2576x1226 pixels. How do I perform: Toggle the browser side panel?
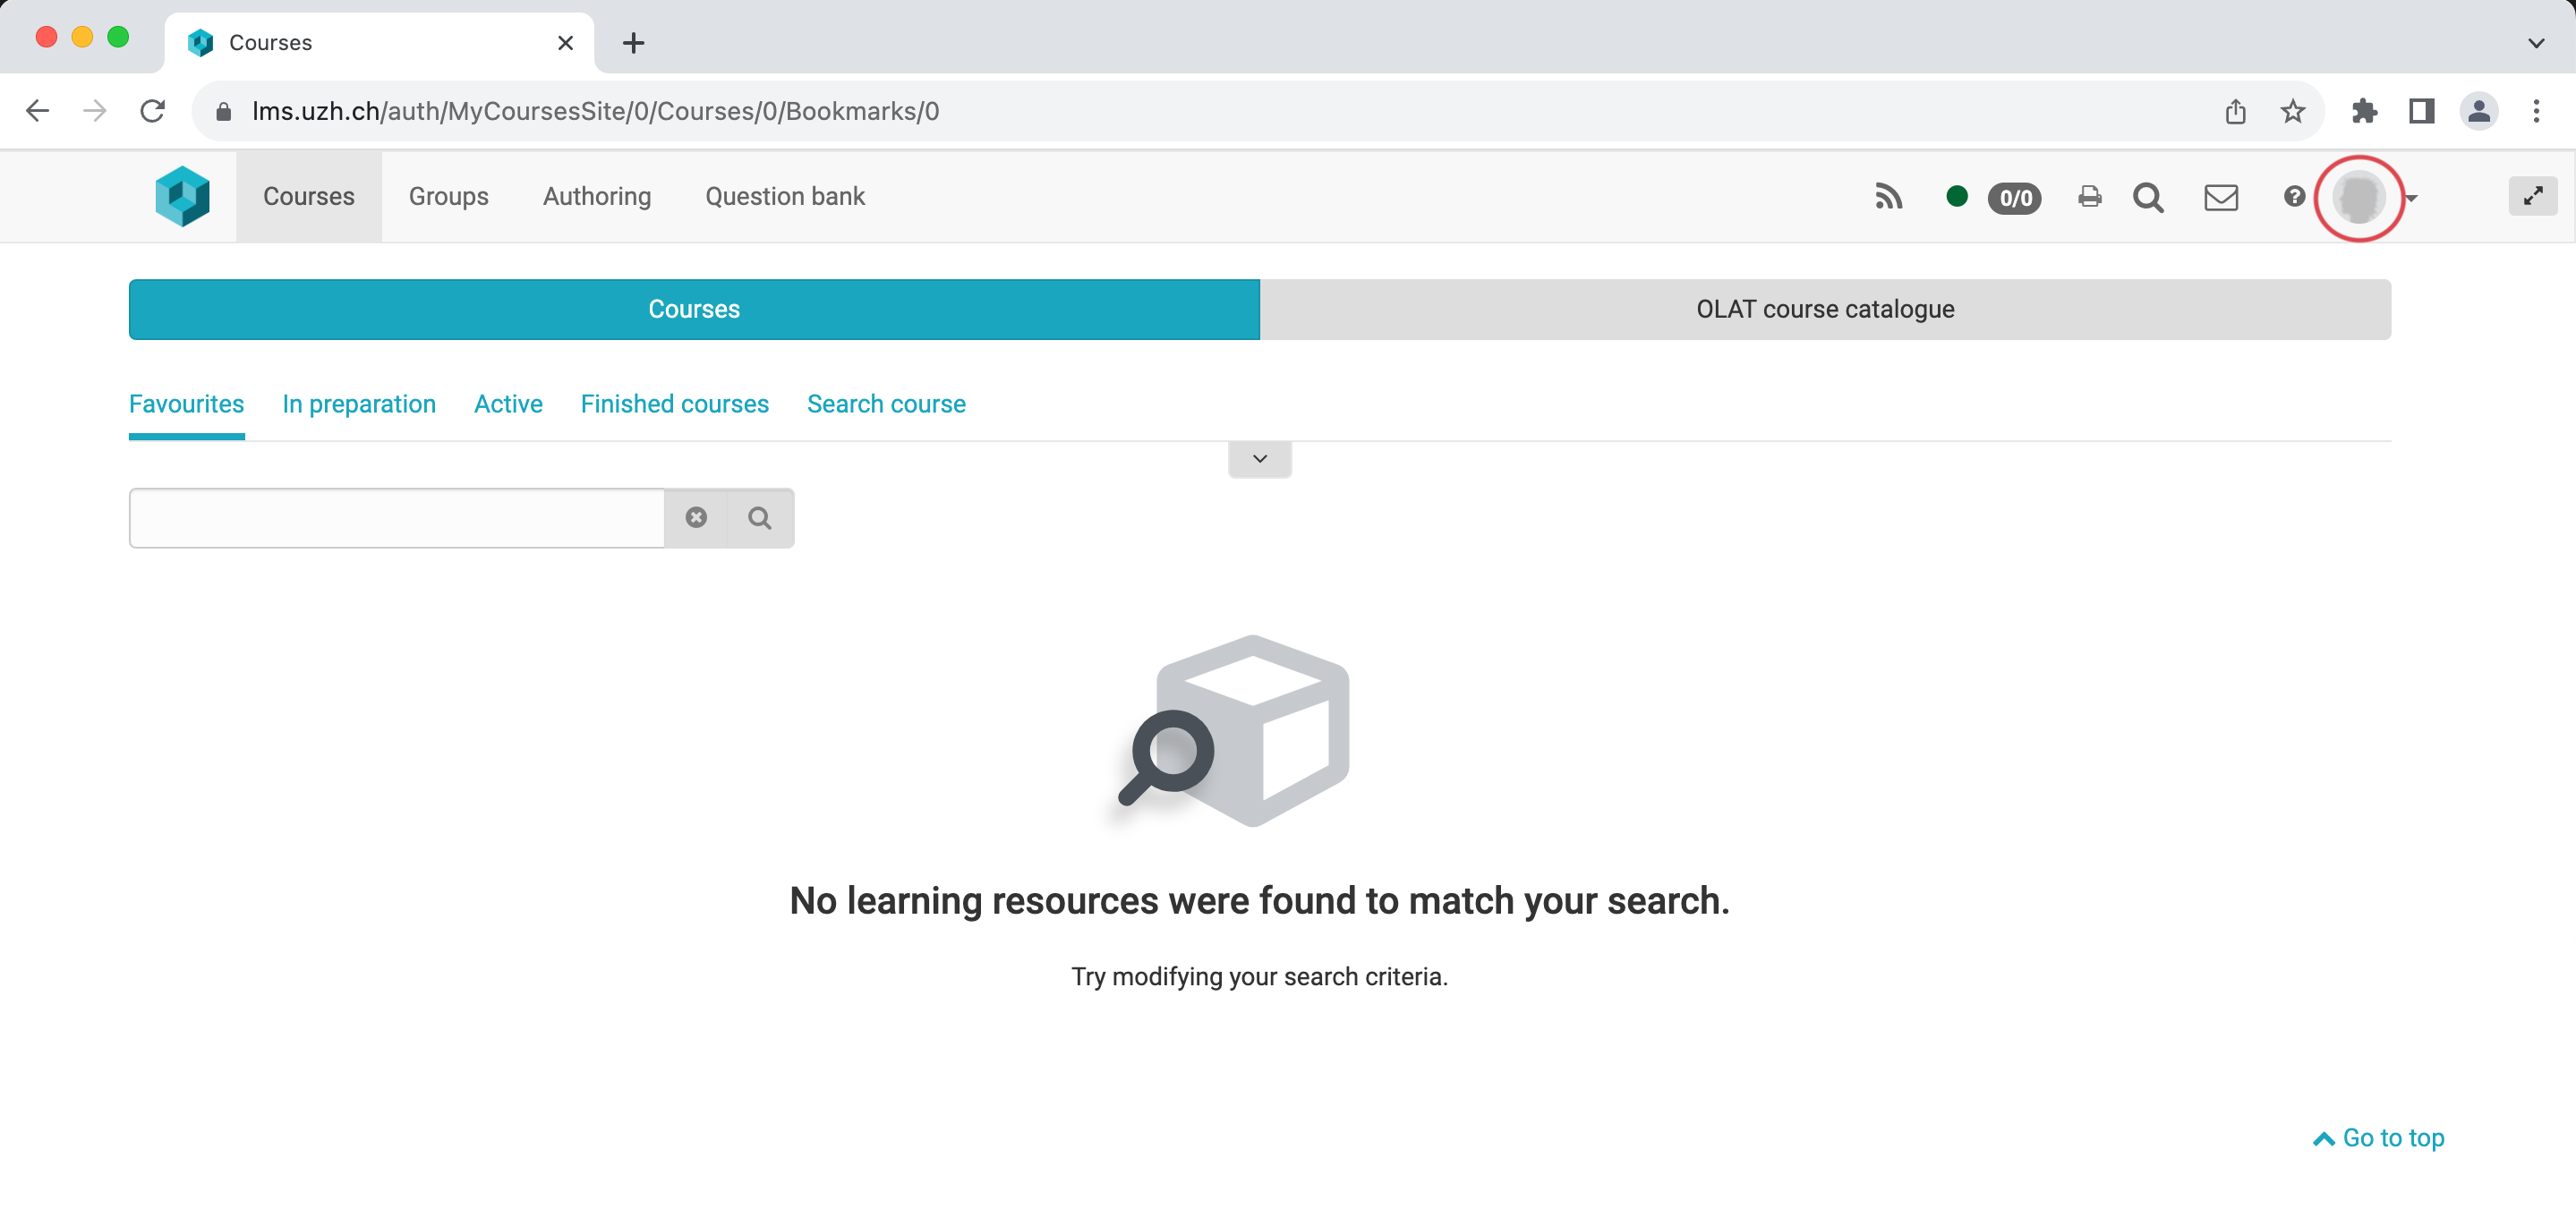(2421, 111)
